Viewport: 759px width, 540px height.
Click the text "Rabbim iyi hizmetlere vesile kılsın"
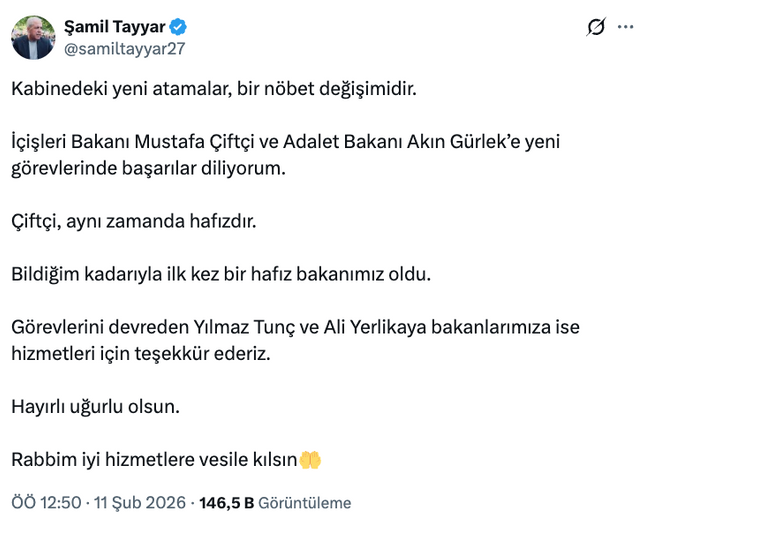[x=154, y=460]
